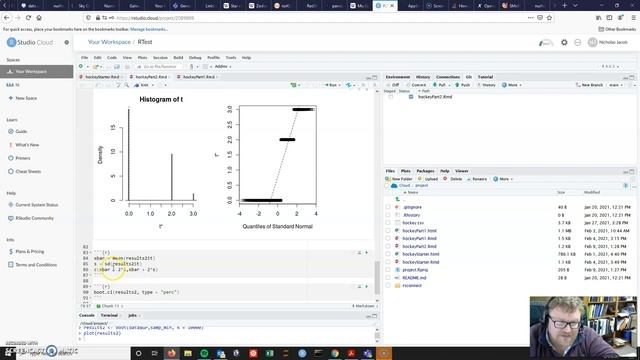Click the New File icon in RStudio toolbar

tap(81, 67)
